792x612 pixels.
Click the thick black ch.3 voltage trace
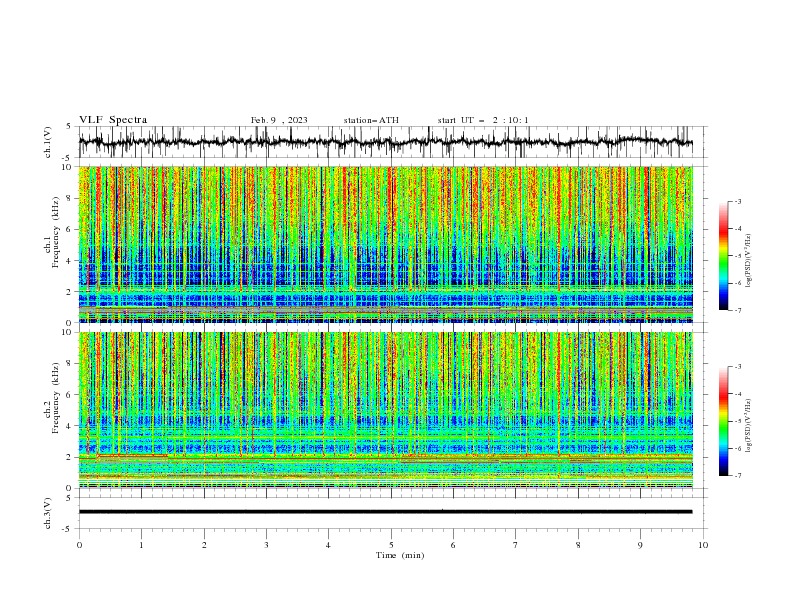[x=385, y=512]
